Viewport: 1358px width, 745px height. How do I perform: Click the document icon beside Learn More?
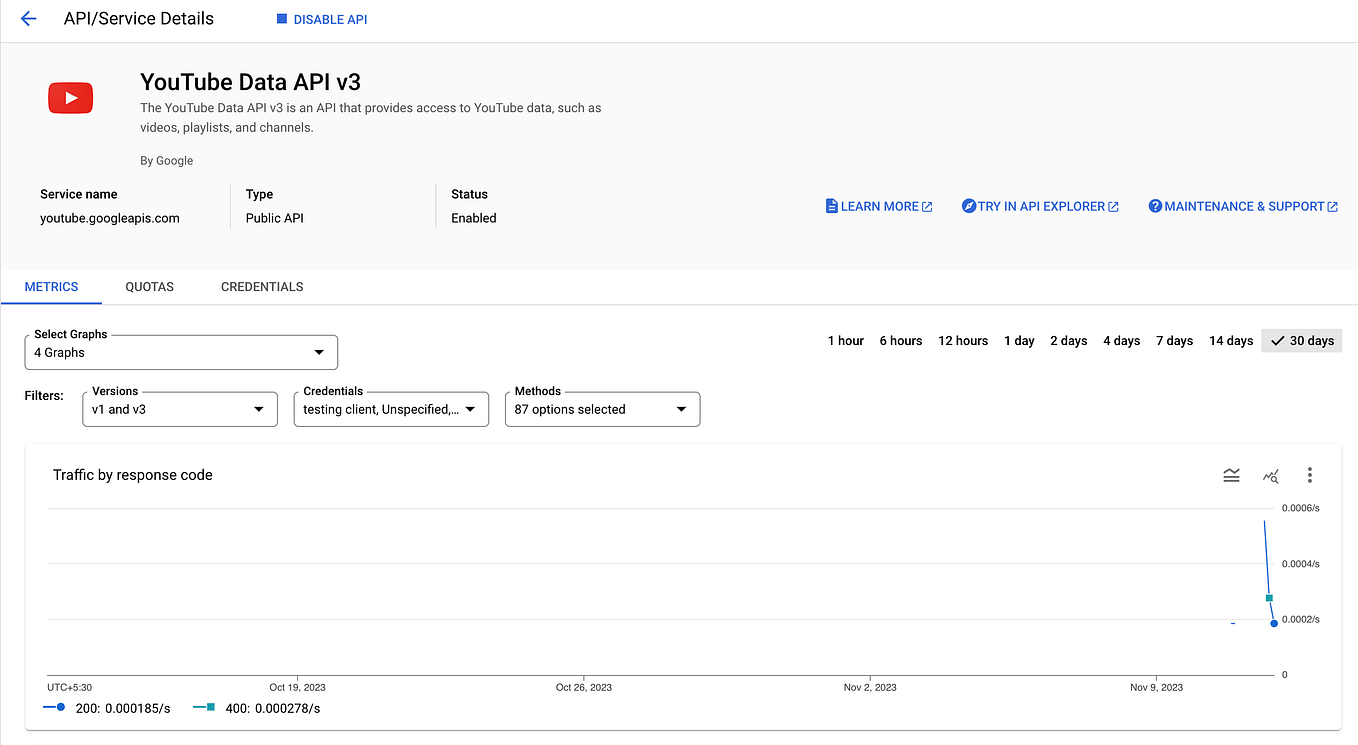(x=831, y=206)
